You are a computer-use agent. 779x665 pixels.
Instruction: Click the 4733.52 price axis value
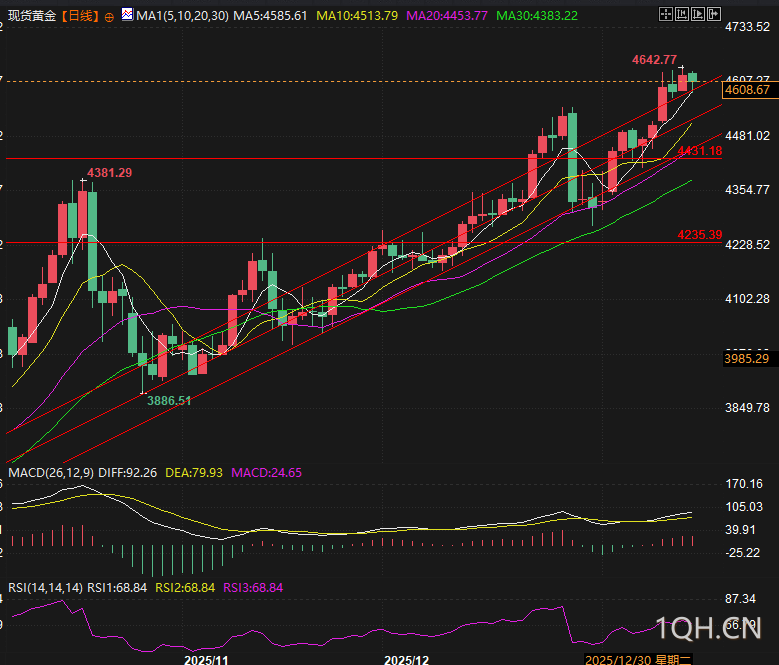click(747, 27)
